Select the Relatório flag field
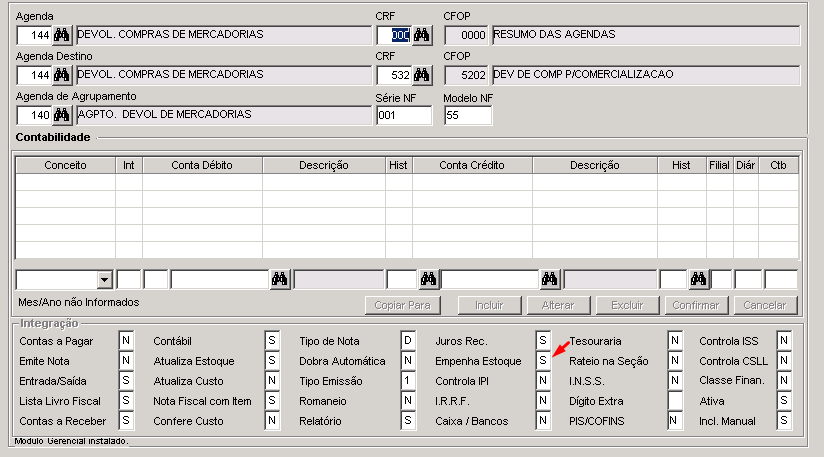This screenshot has height=457, width=824. pos(408,420)
